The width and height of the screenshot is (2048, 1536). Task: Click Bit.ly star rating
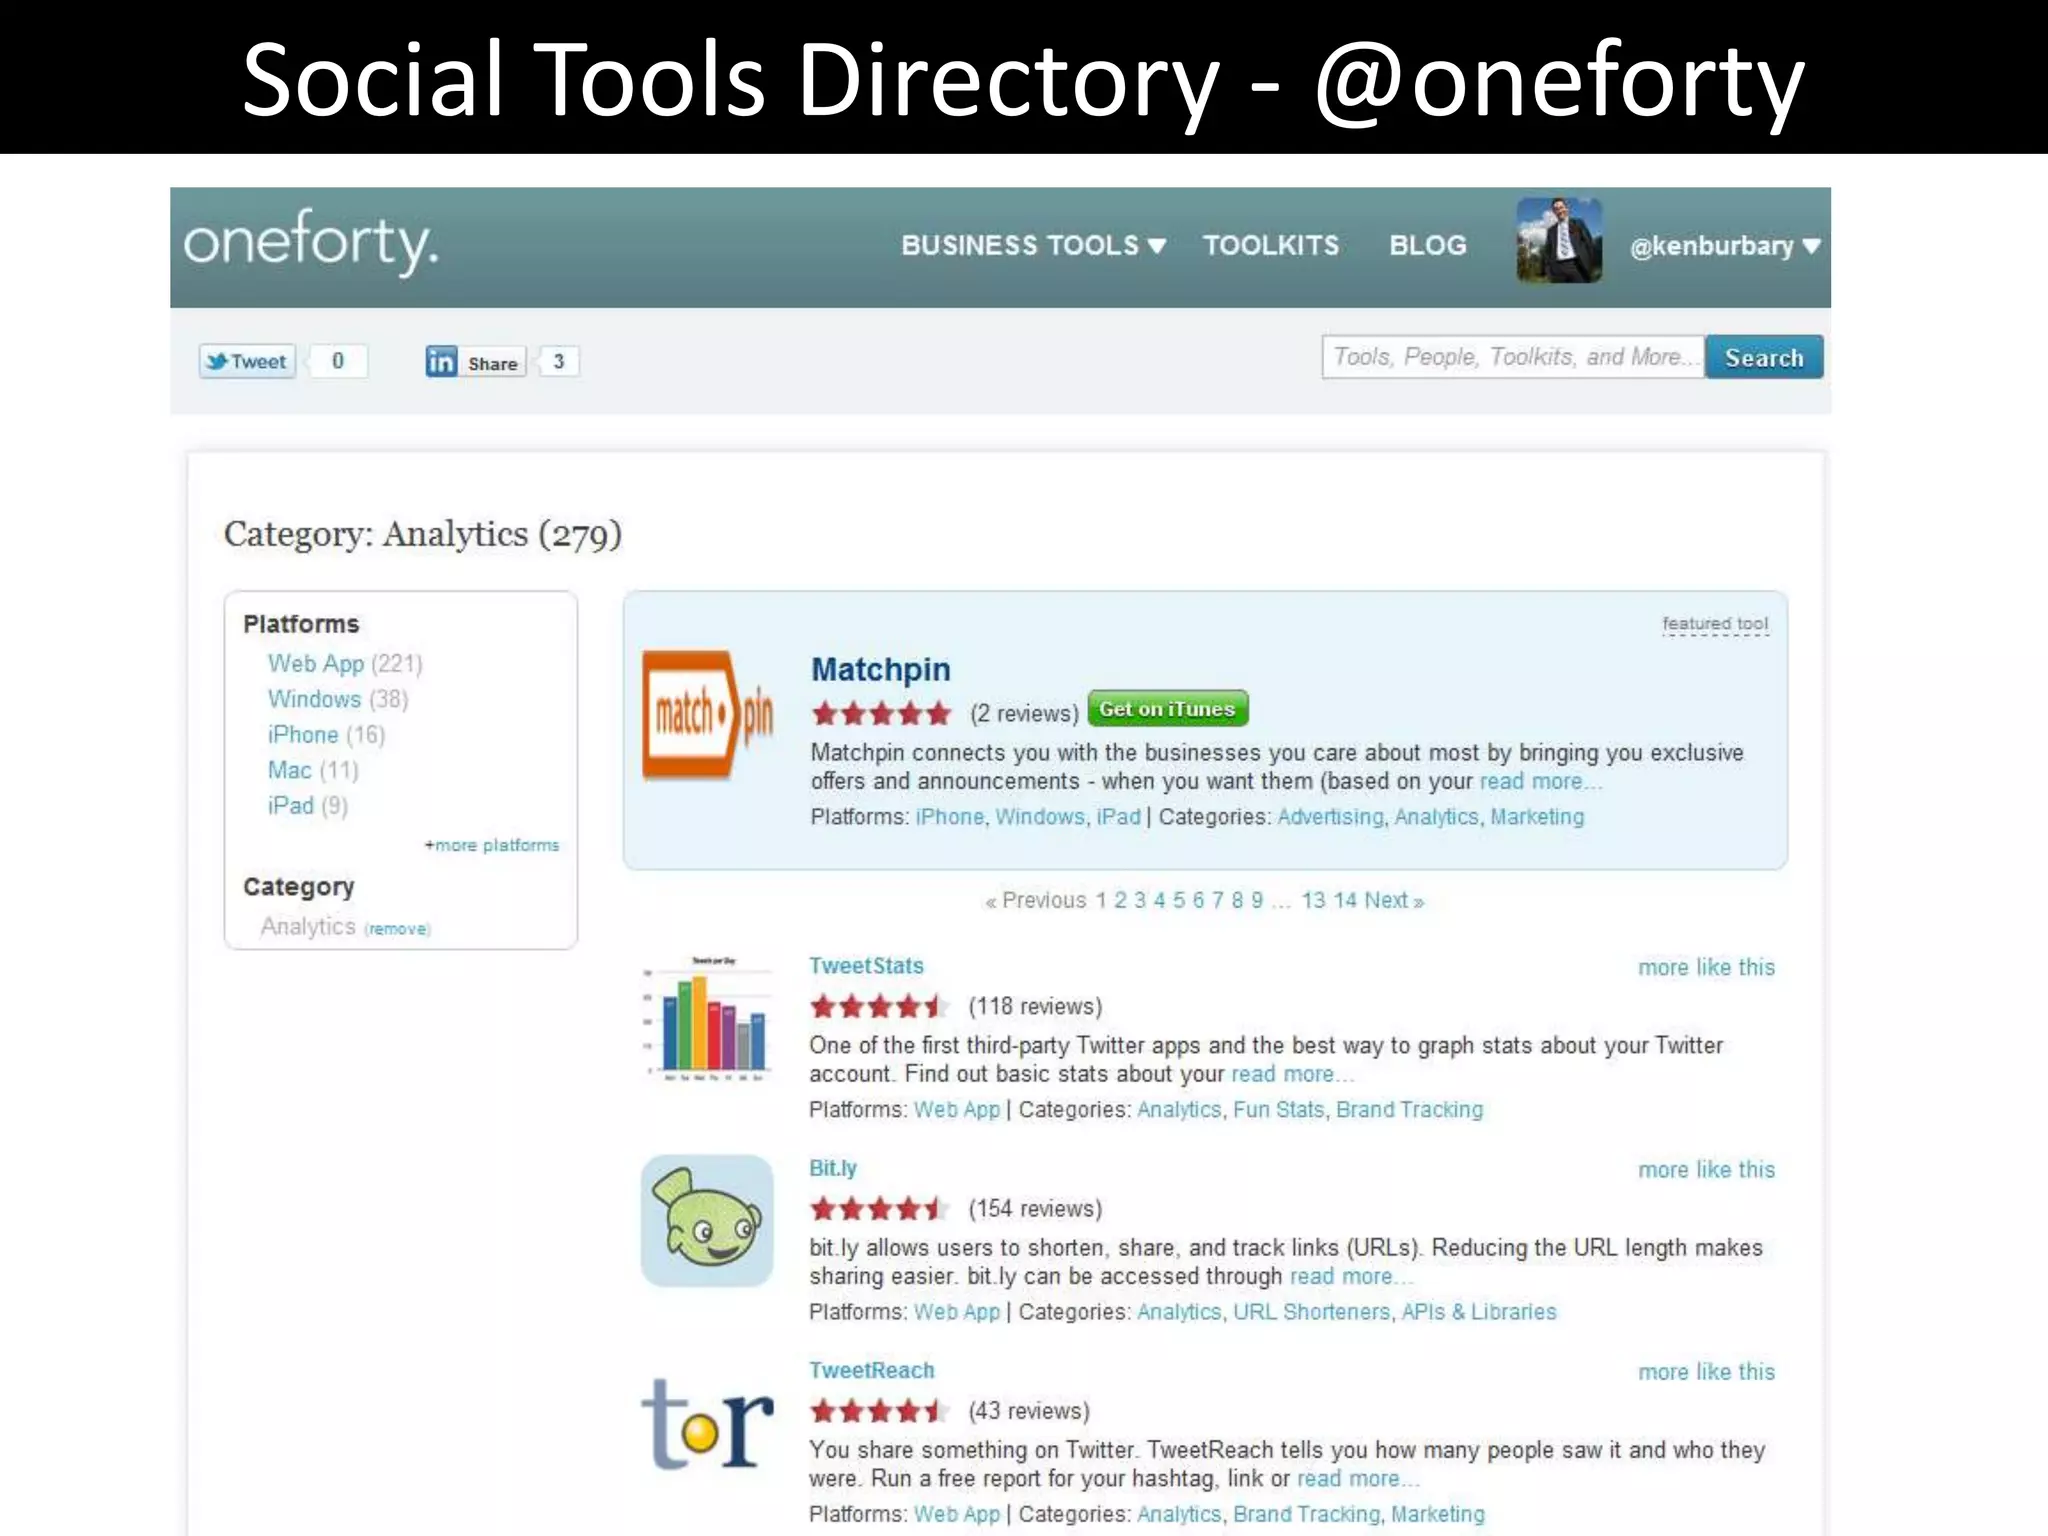pos(879,1209)
